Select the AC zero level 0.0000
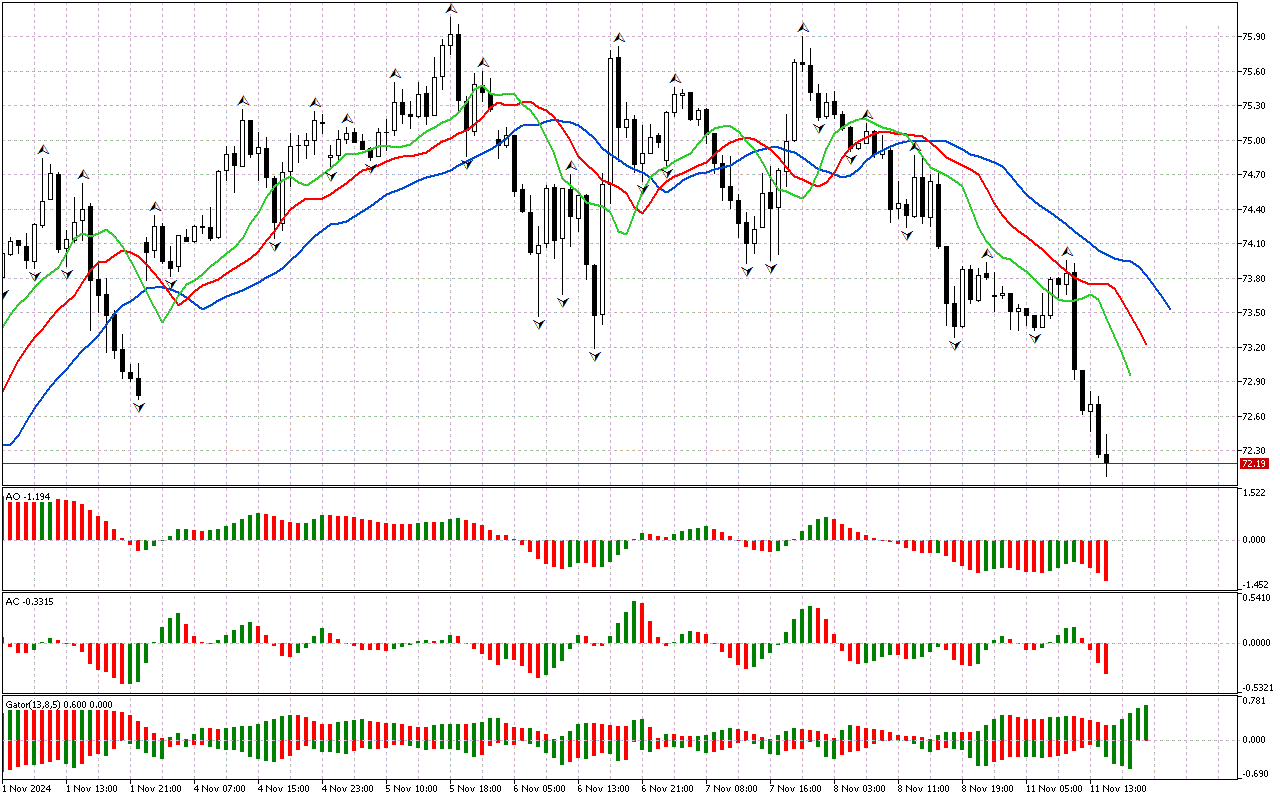This screenshot has width=1280, height=800. pyautogui.click(x=1256, y=643)
